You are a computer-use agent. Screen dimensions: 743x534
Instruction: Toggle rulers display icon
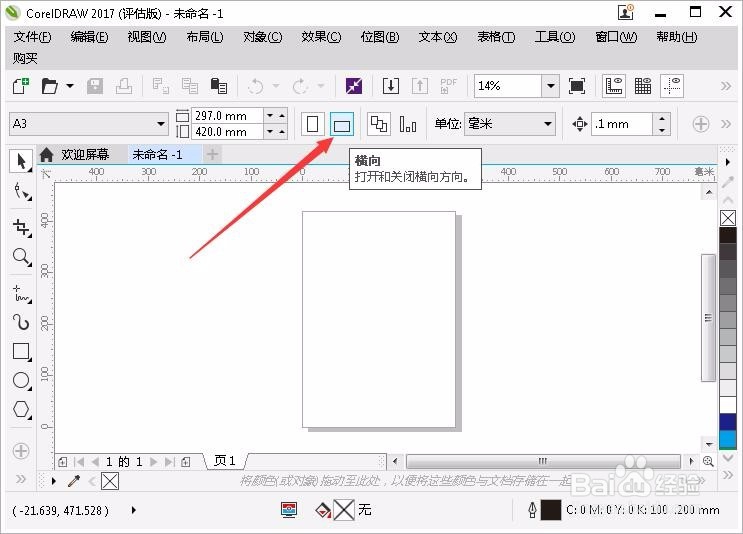614,86
